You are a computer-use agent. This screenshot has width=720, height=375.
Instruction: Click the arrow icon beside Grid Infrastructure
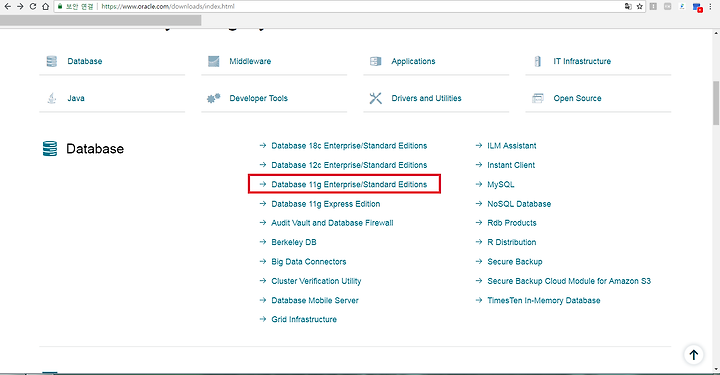tap(263, 319)
